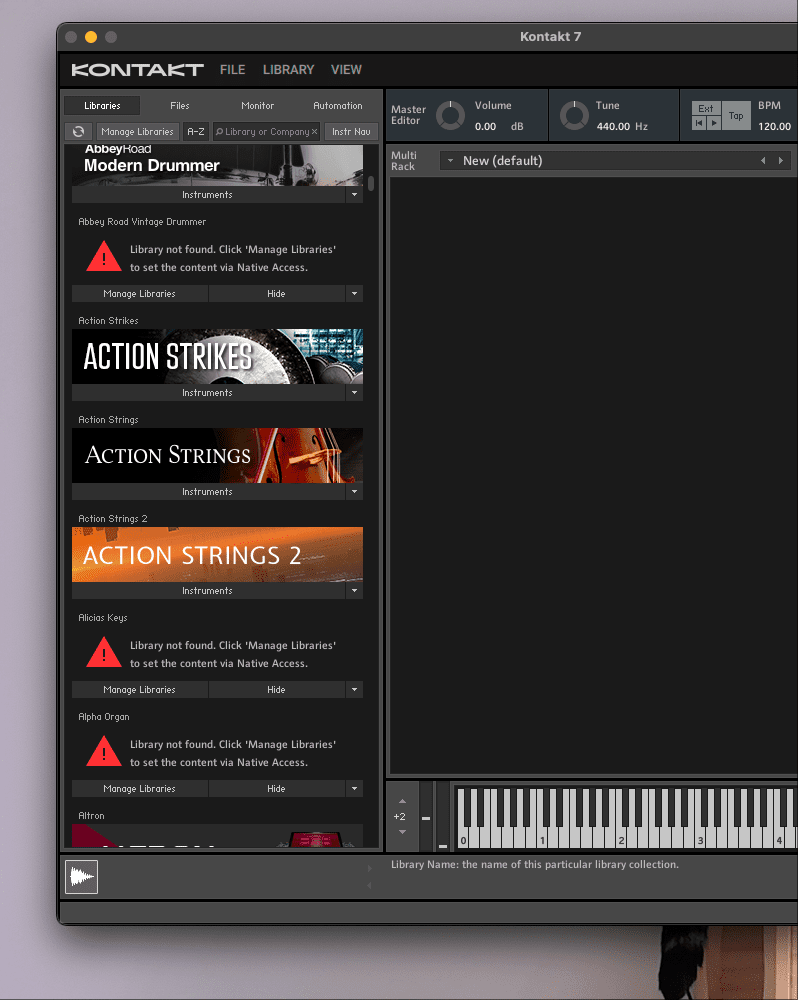Viewport: 798px width, 1000px height.
Task: Show Instruments for Action Strikes
Action: (208, 393)
